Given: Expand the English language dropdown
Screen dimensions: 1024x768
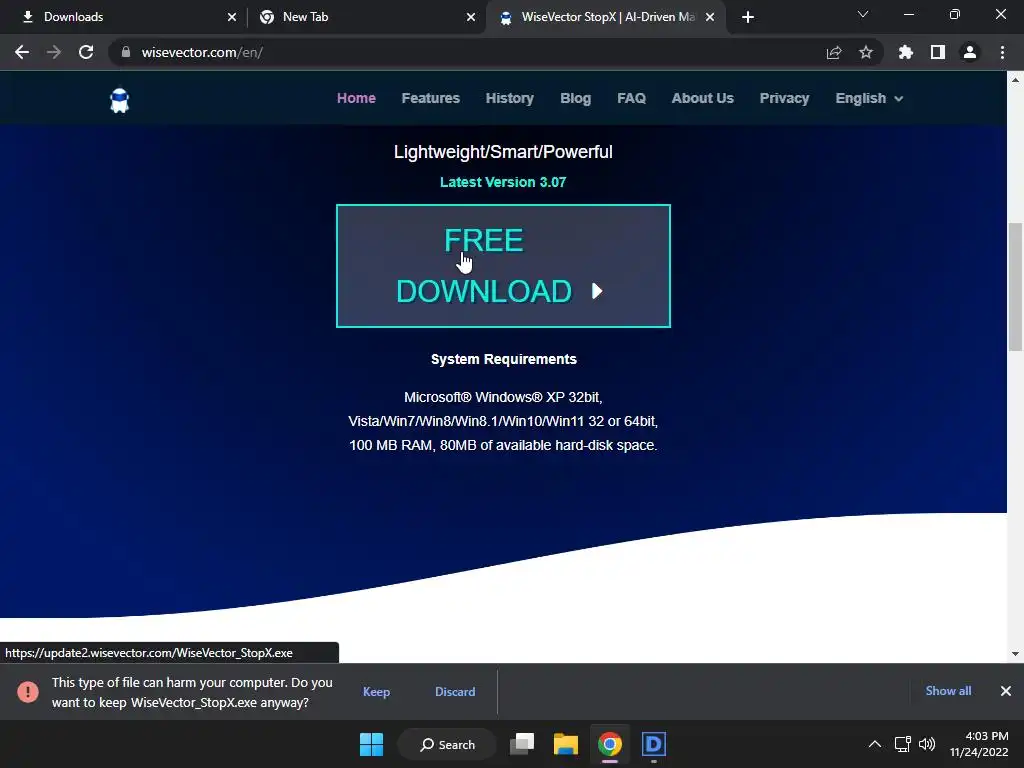Looking at the screenshot, I should [x=869, y=98].
